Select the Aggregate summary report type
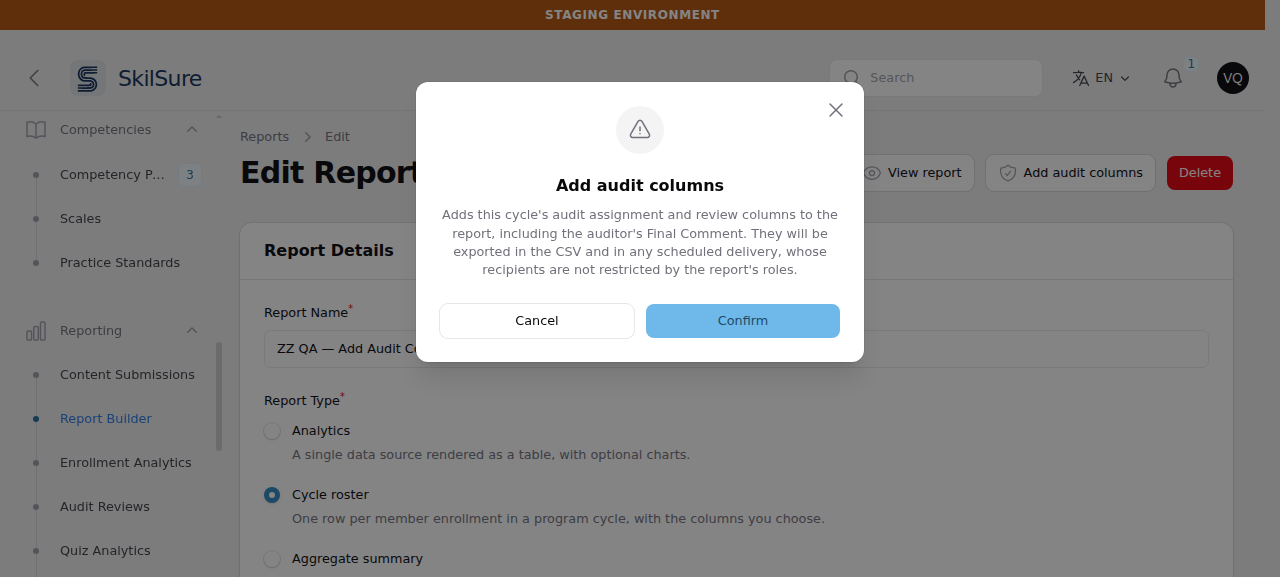 click(272, 559)
